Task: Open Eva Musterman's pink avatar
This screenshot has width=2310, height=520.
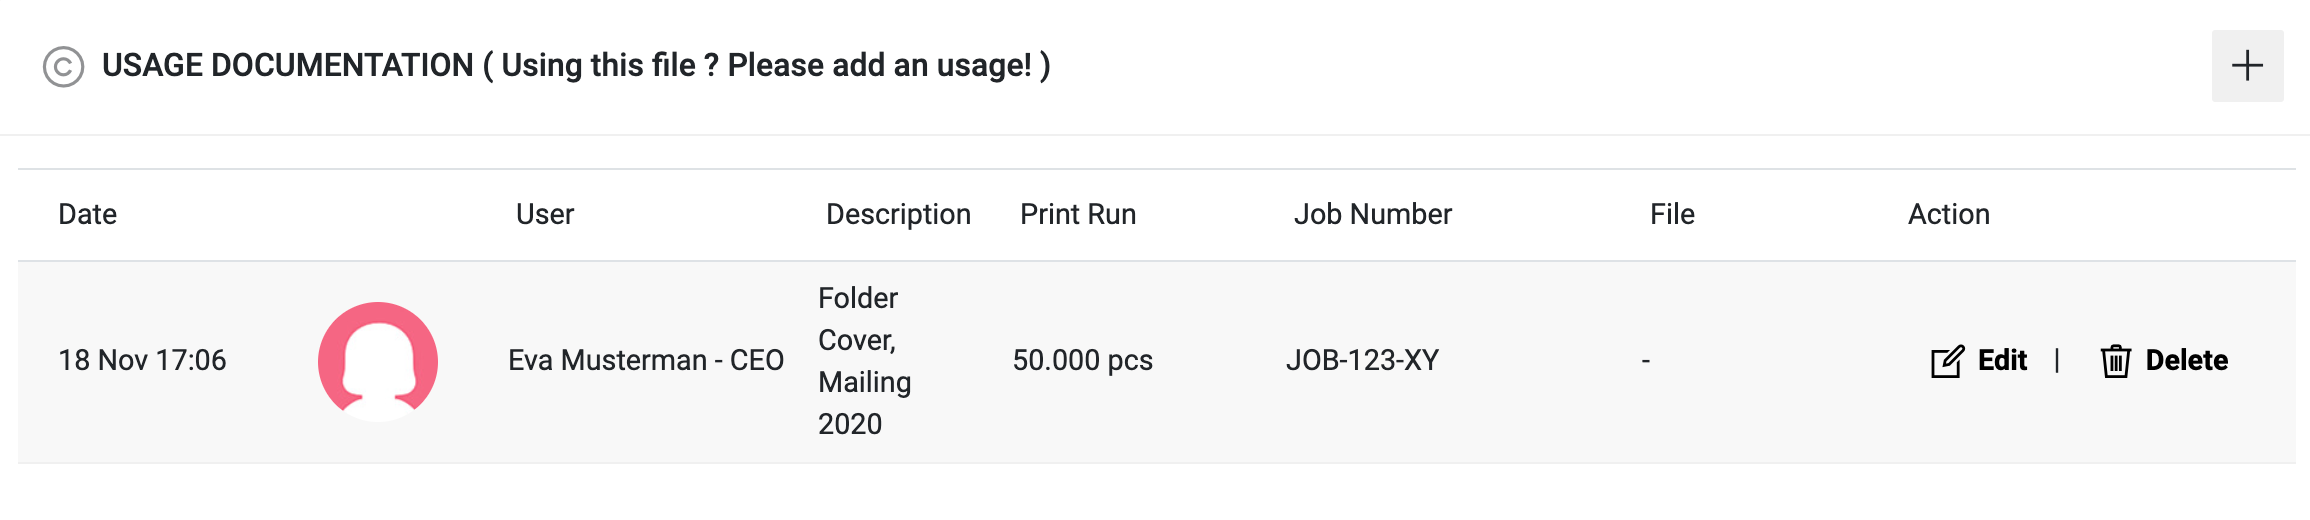Action: [x=378, y=361]
